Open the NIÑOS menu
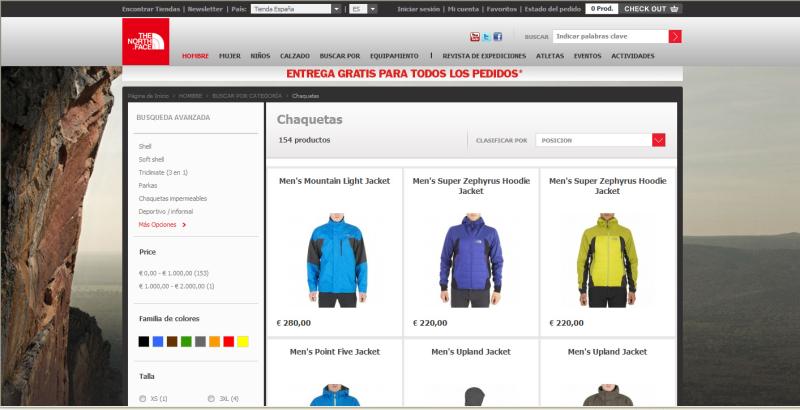 coord(260,56)
